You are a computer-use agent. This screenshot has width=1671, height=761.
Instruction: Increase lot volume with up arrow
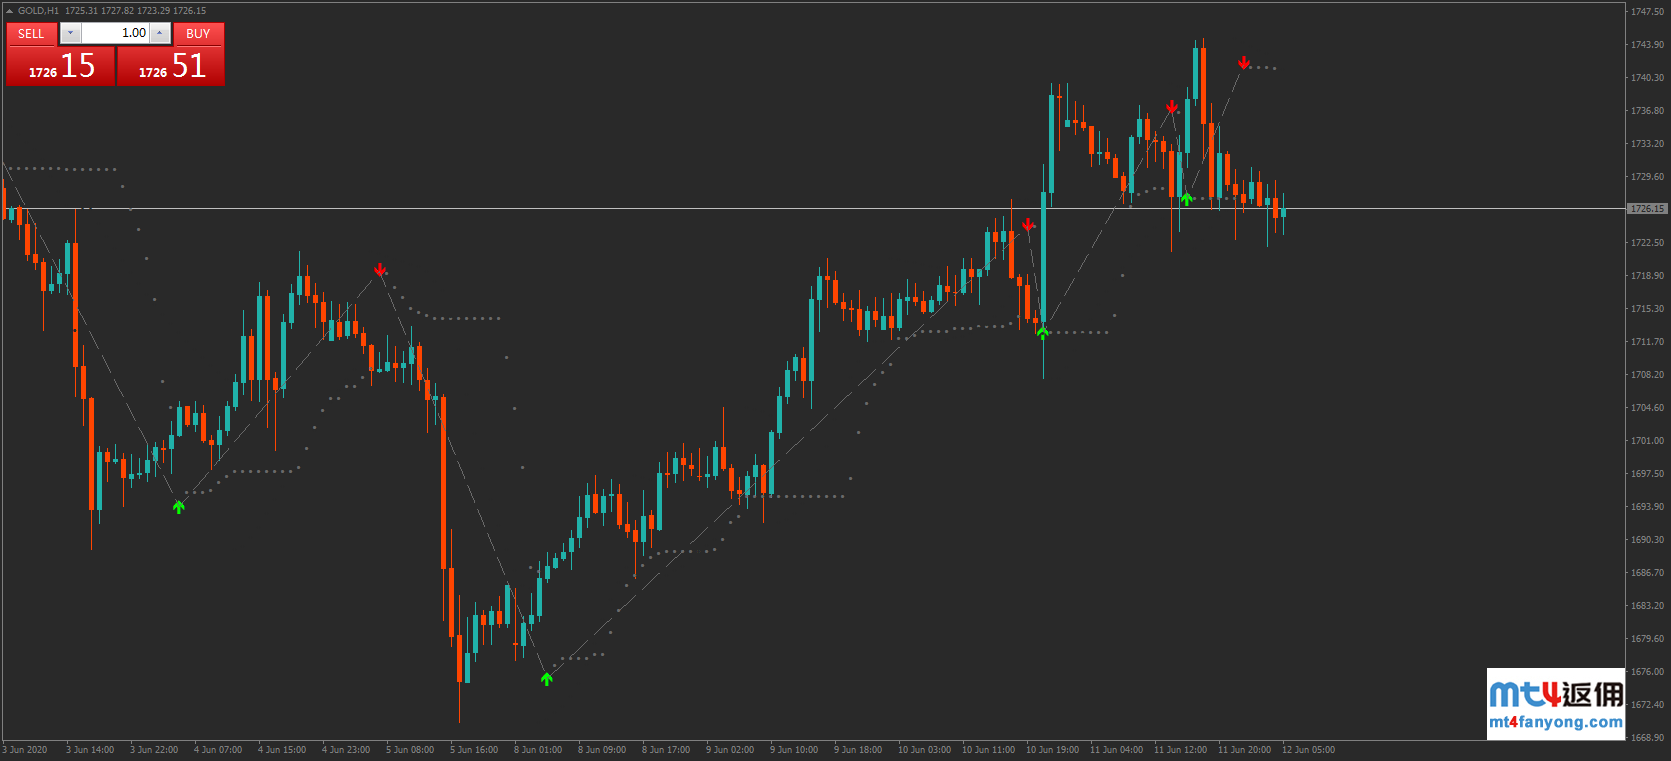coord(159,33)
